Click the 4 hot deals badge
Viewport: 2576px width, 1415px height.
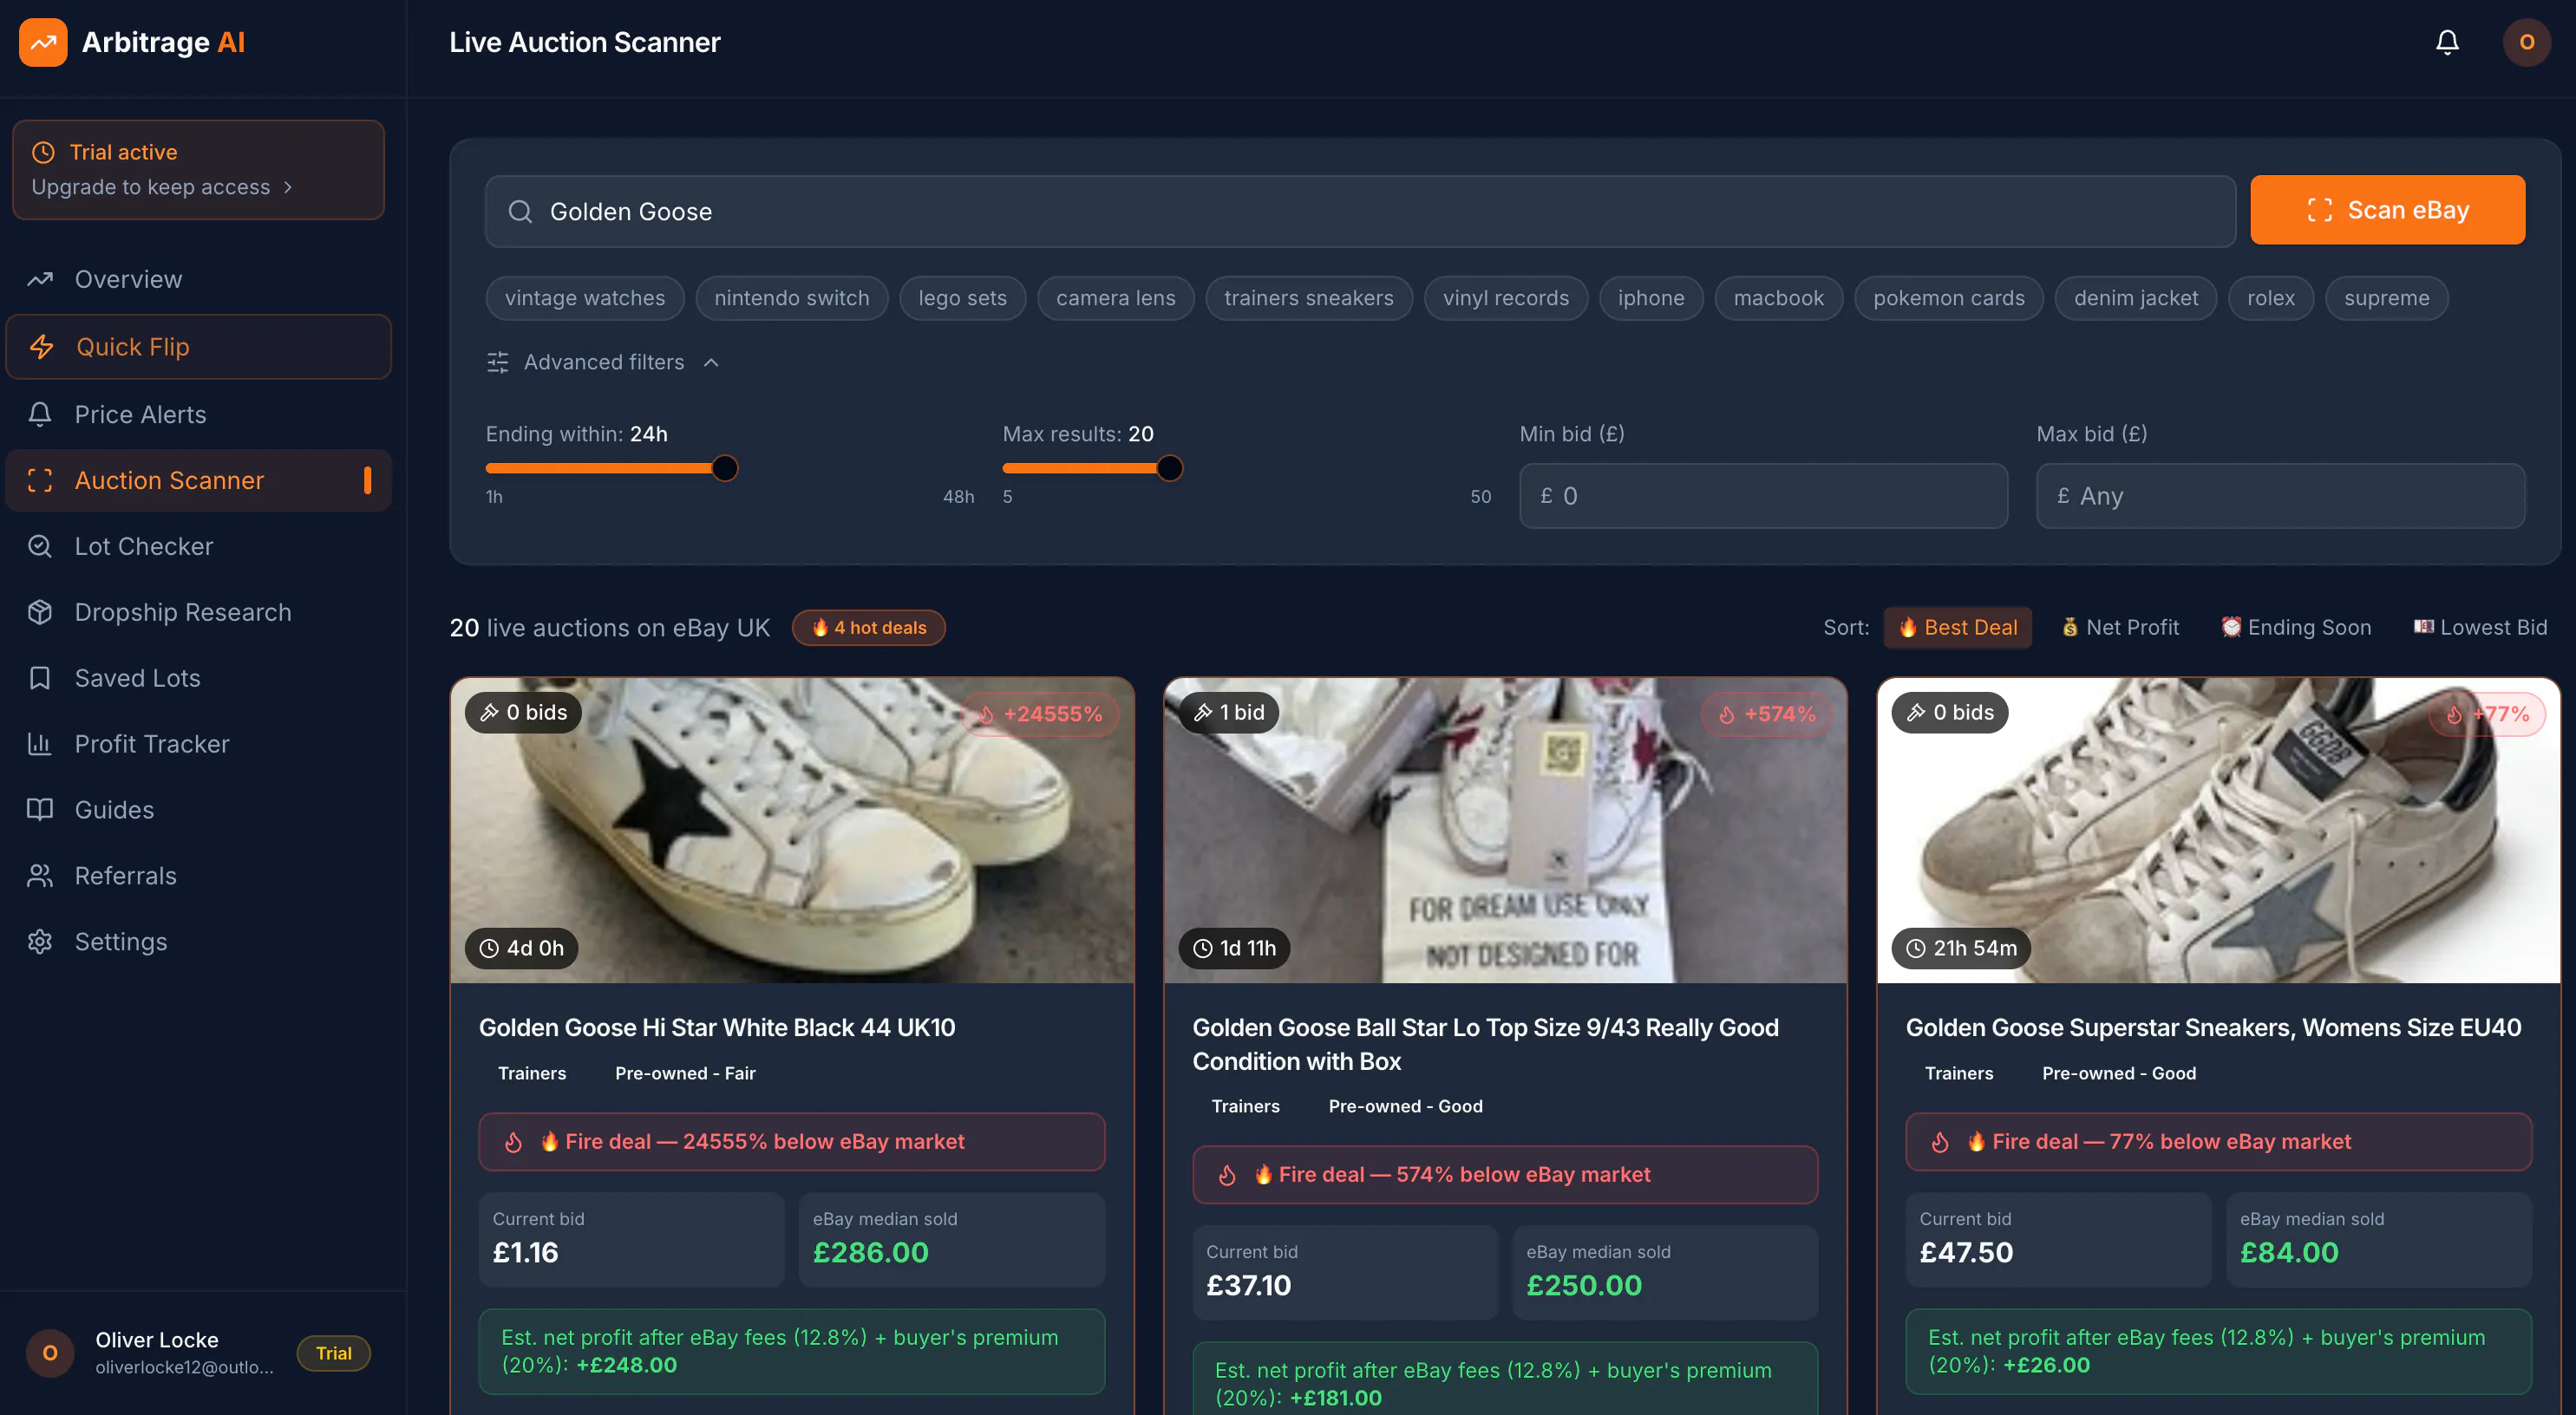868,628
